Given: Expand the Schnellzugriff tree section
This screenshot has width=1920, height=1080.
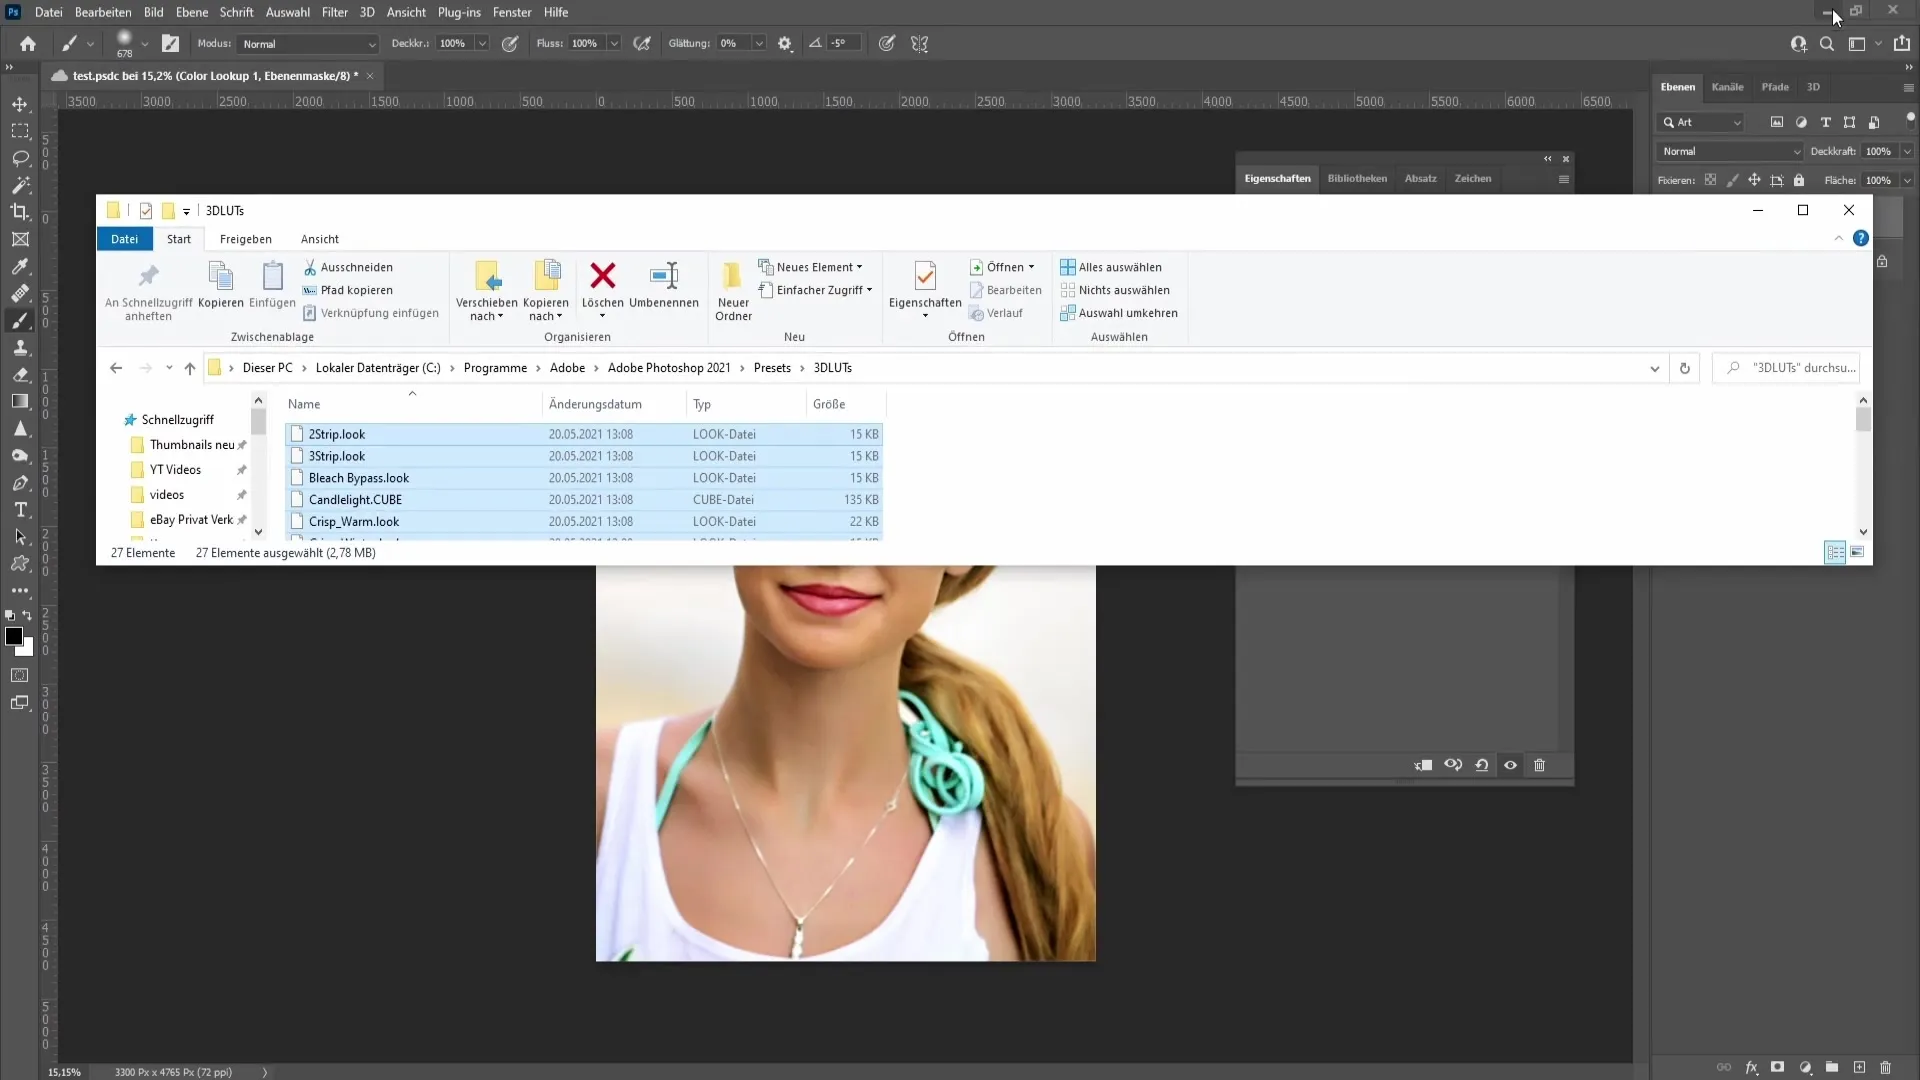Looking at the screenshot, I should (x=115, y=419).
